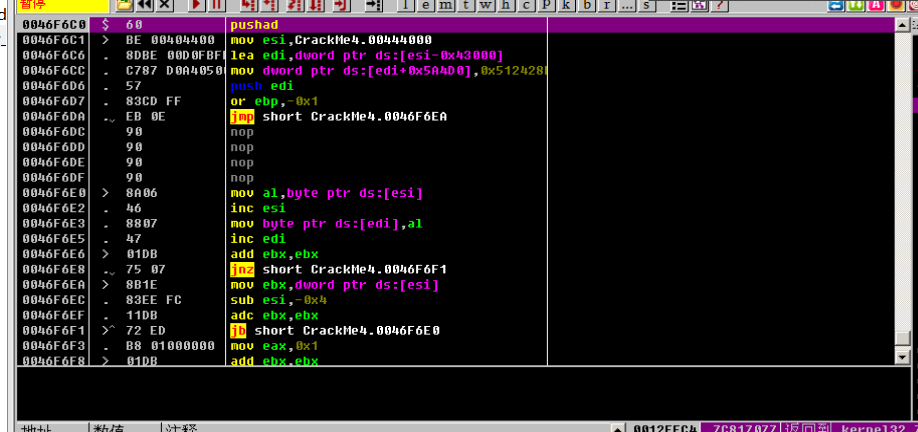Image resolution: width=918 pixels, height=432 pixels.
Task: Click the Execute till return icon
Action: [x=340, y=5]
